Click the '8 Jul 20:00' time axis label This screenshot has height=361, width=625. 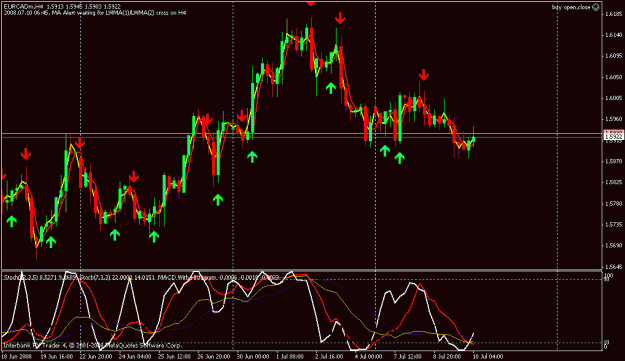[x=448, y=356]
